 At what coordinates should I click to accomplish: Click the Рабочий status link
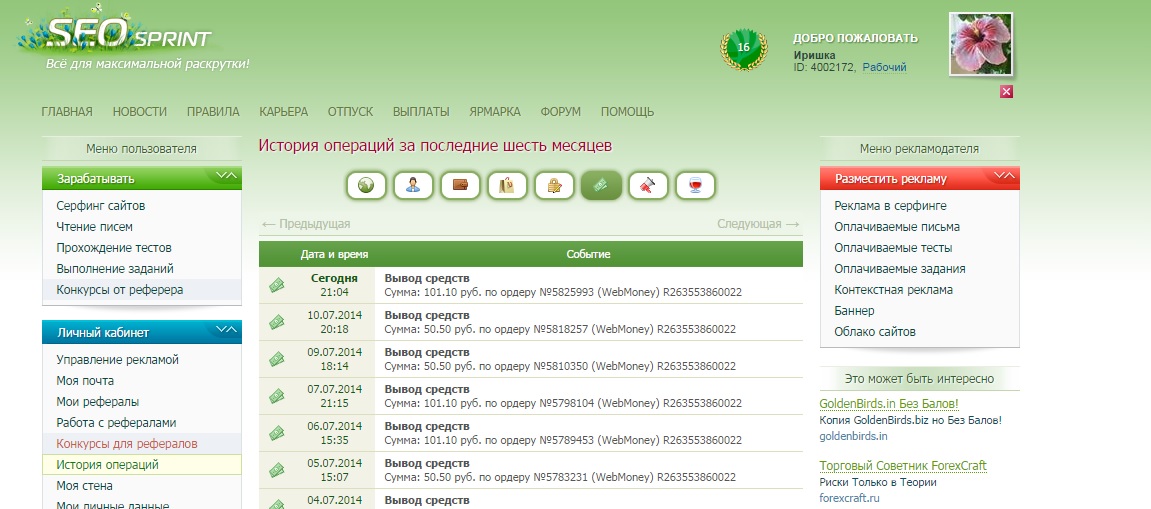[x=884, y=67]
